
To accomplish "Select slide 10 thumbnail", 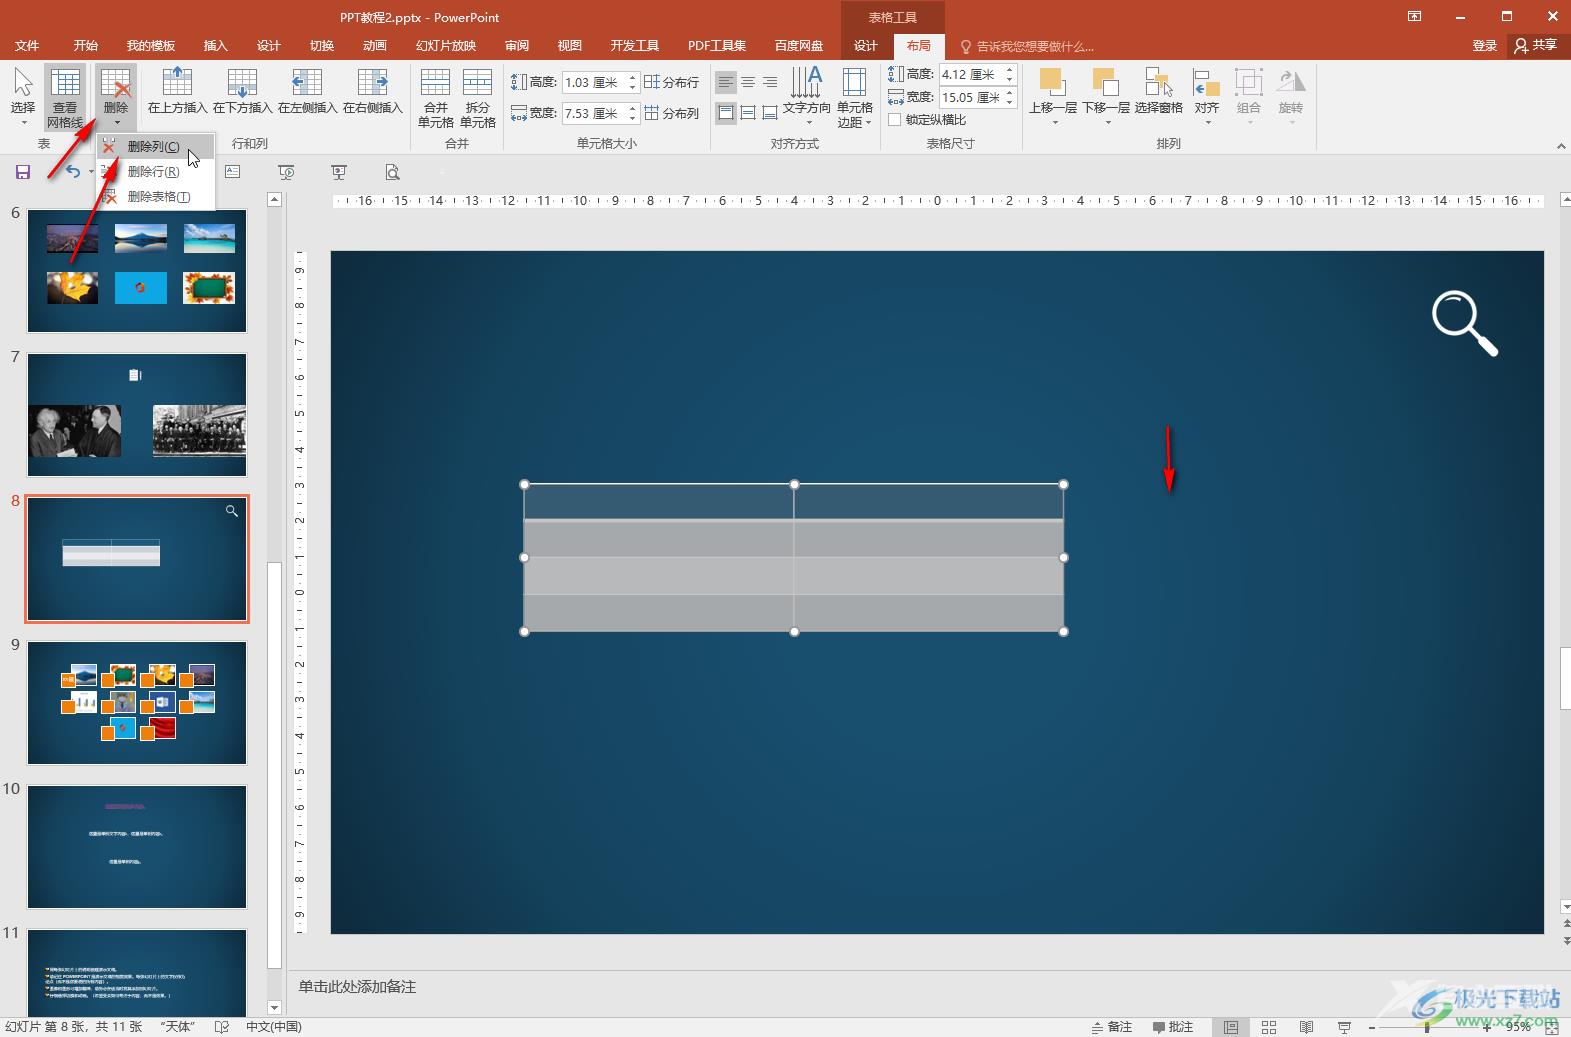I will [x=137, y=847].
